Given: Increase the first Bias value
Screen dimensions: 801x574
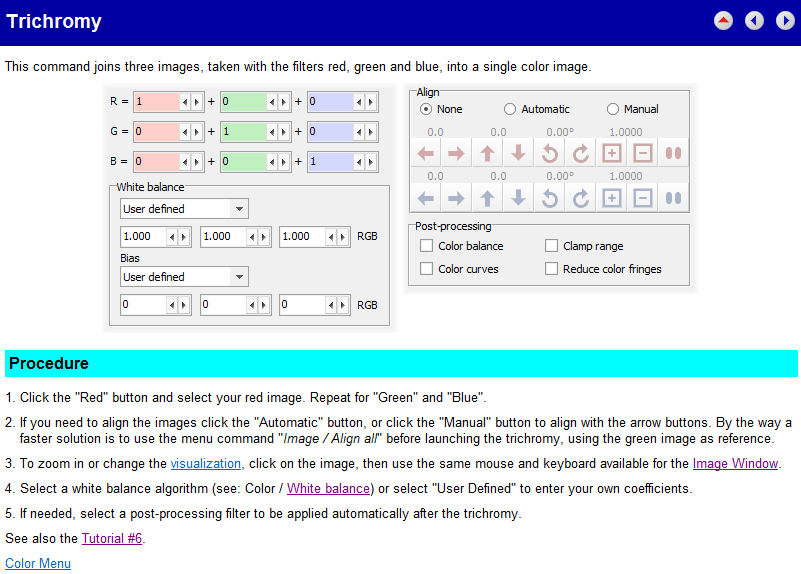Looking at the screenshot, I should [x=184, y=305].
